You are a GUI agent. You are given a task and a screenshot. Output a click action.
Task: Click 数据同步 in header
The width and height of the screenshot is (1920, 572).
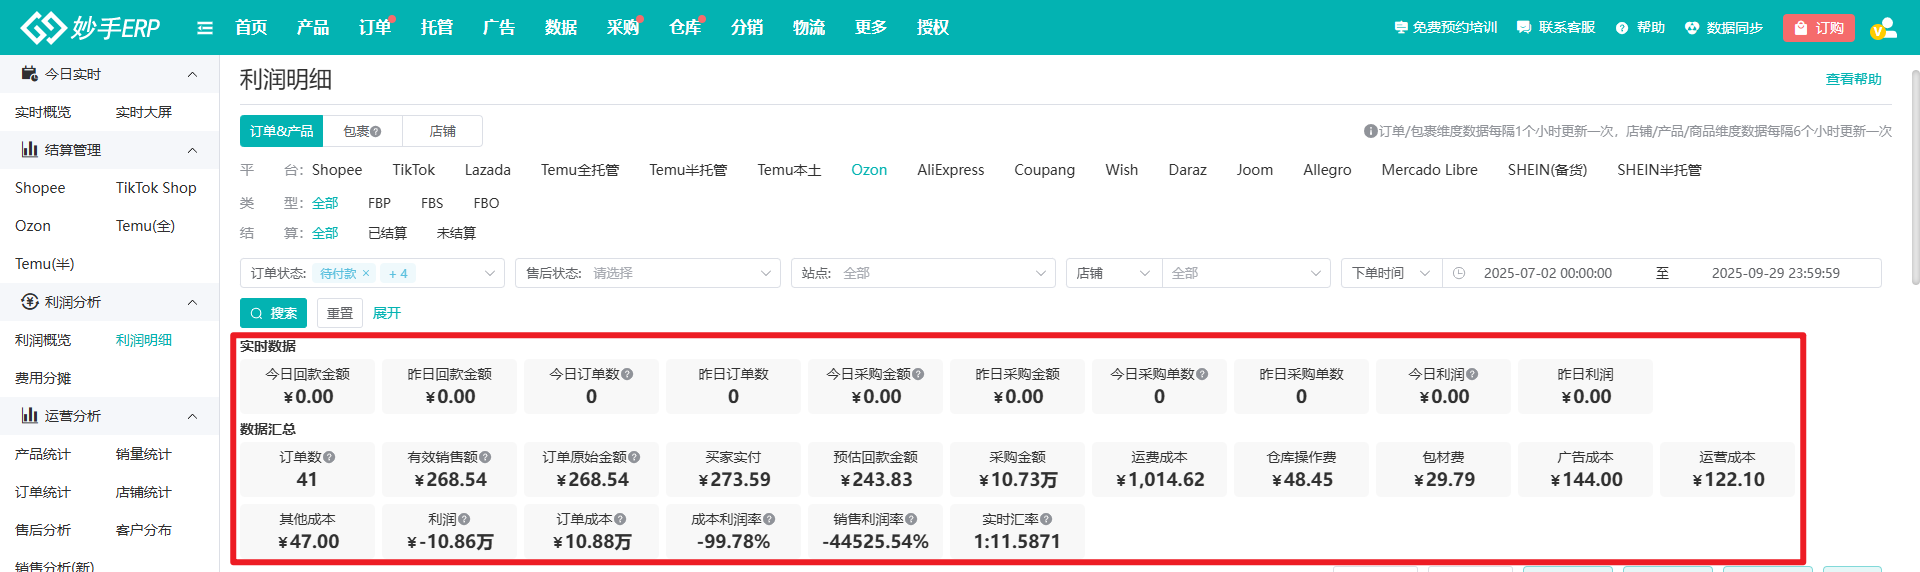pos(1724,28)
